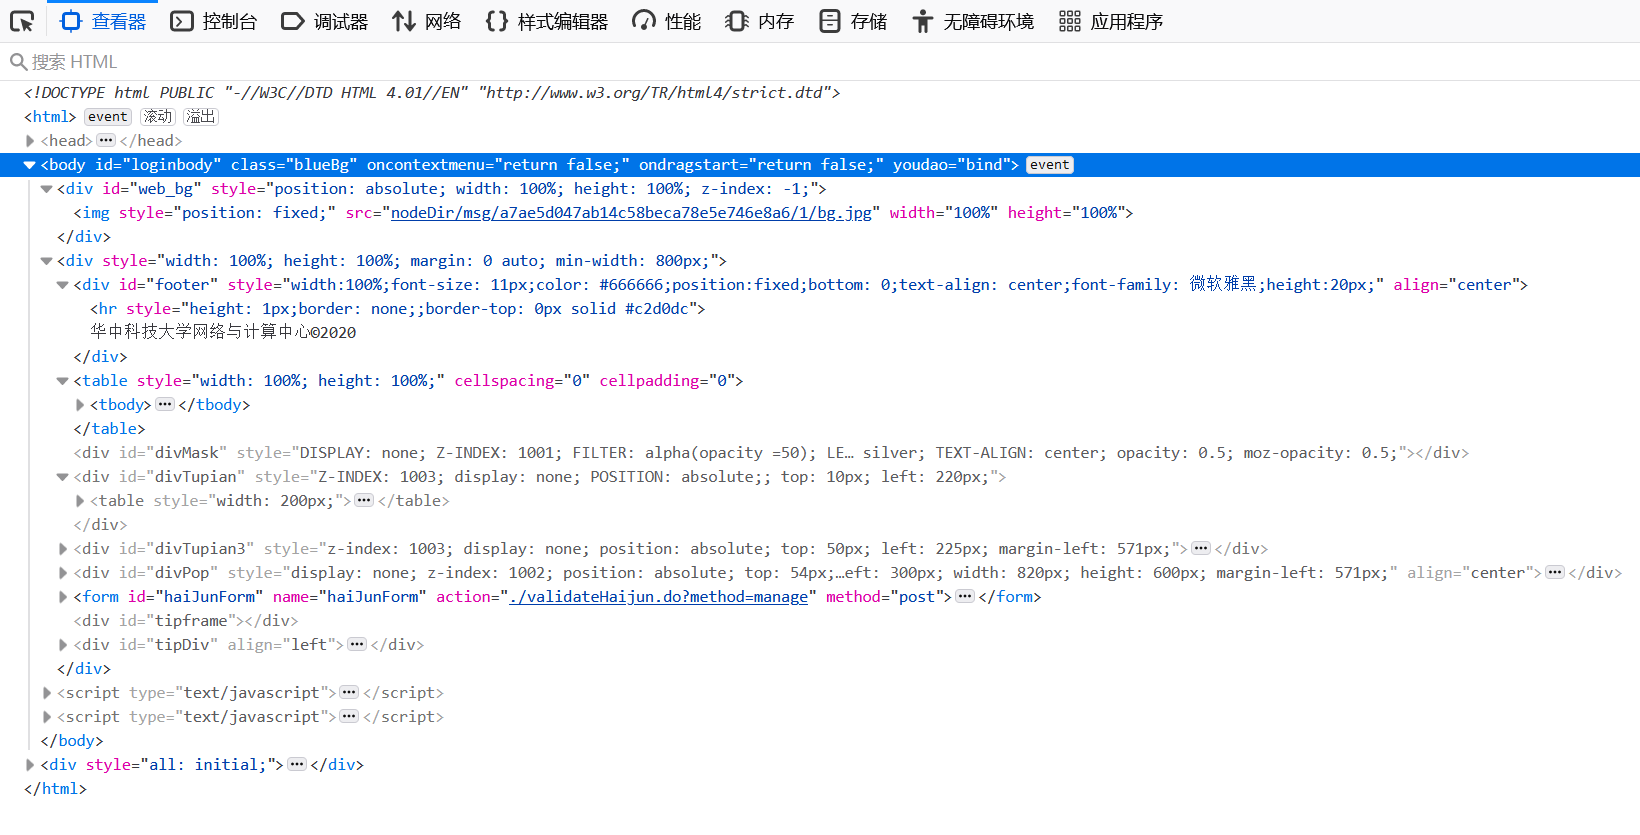Select text 华中科技大学网络与计算中心©2020

coord(223,333)
